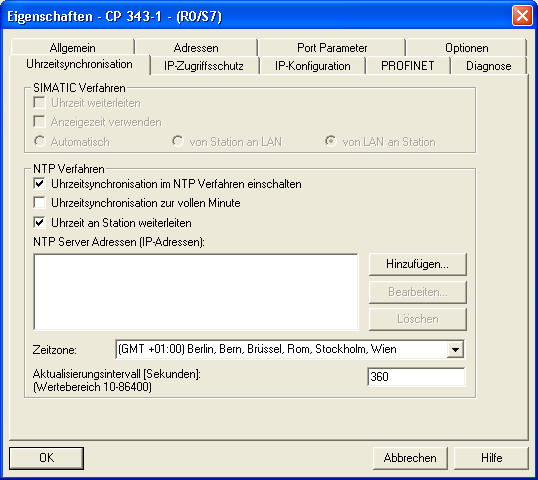Focus the Aktualisierungsintervall input field
This screenshot has width=538, height=480.
click(x=416, y=377)
